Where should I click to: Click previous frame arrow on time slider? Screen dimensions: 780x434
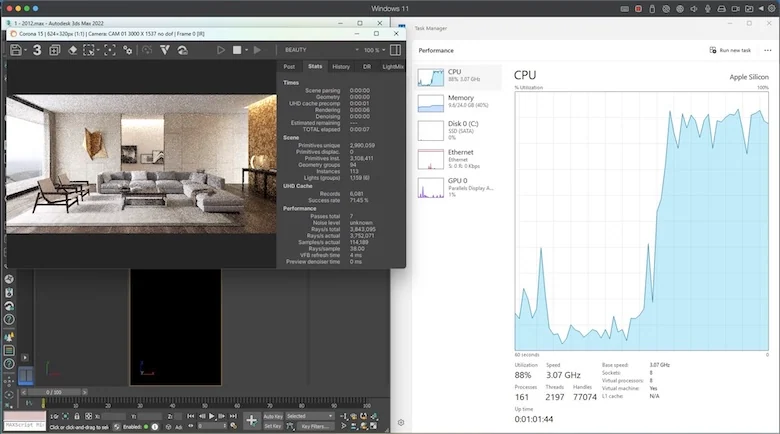(23, 392)
